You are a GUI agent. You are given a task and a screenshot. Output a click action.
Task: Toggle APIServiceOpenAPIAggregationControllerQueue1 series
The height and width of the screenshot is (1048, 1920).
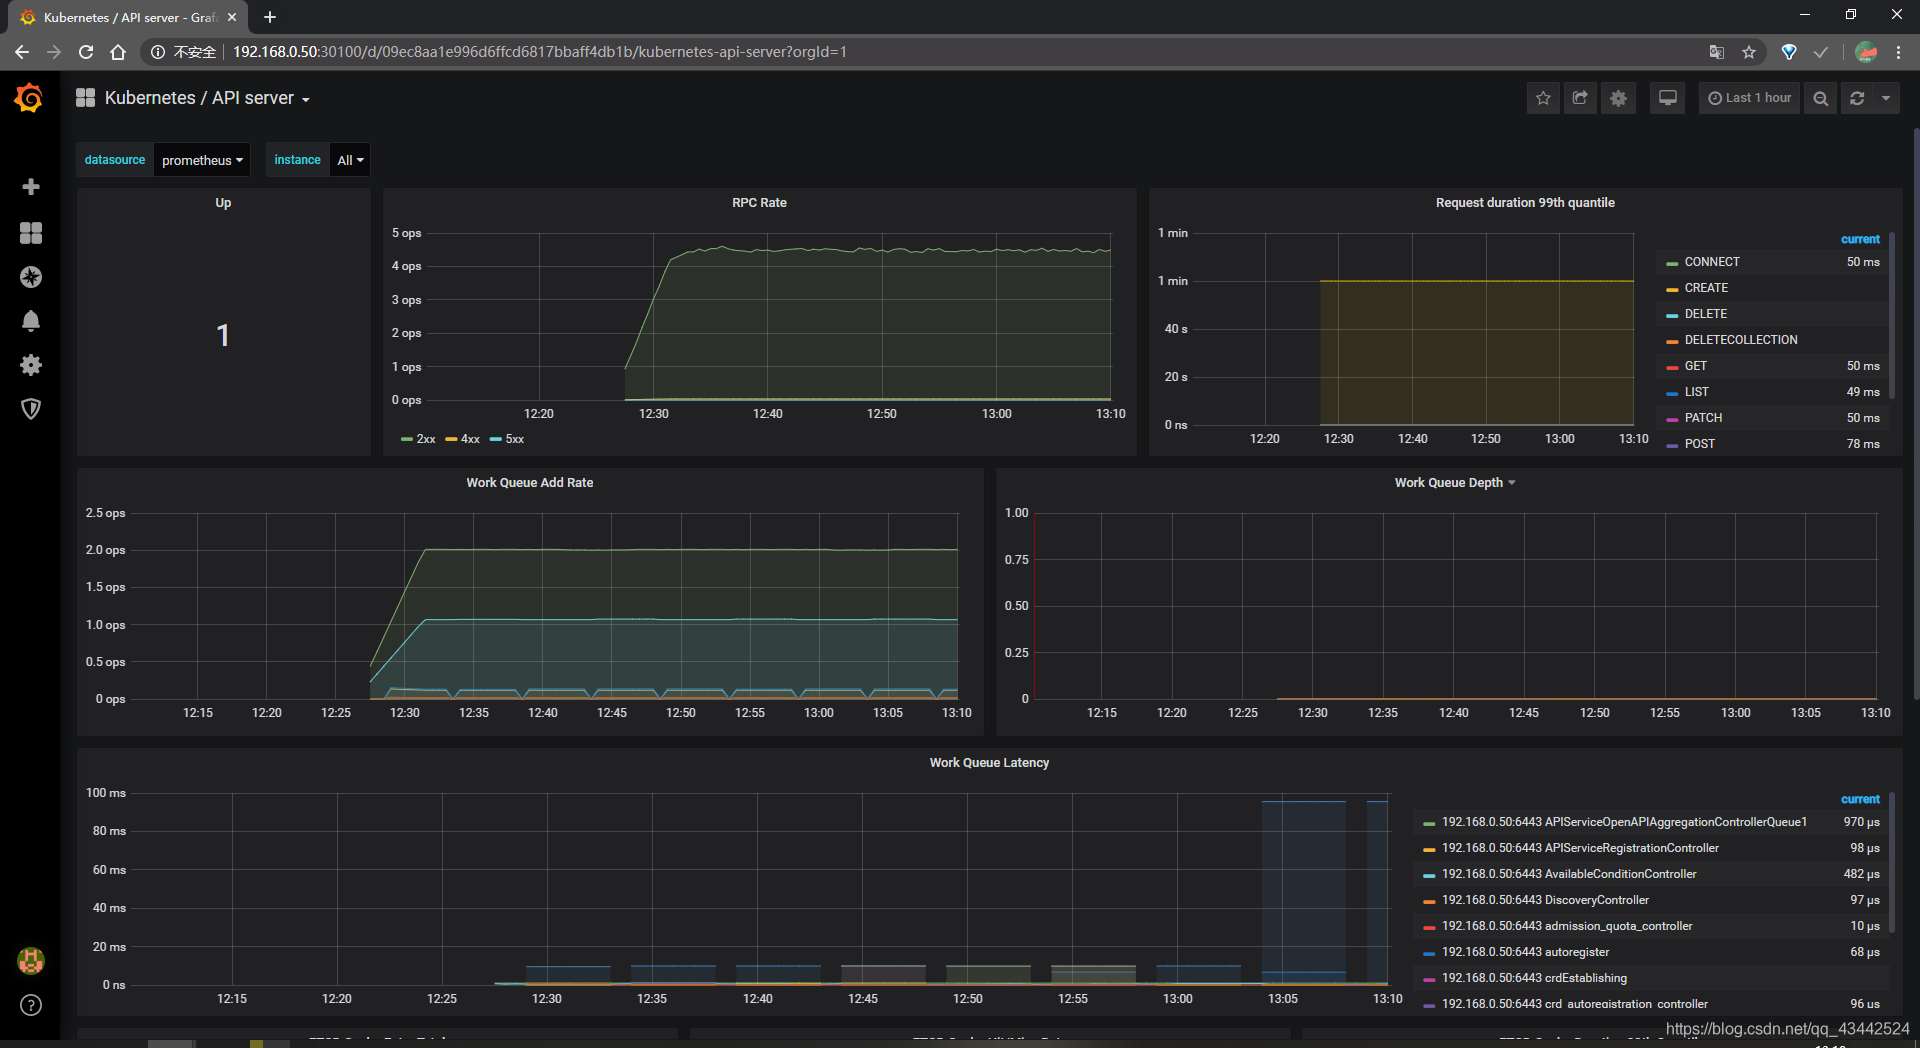1623,822
